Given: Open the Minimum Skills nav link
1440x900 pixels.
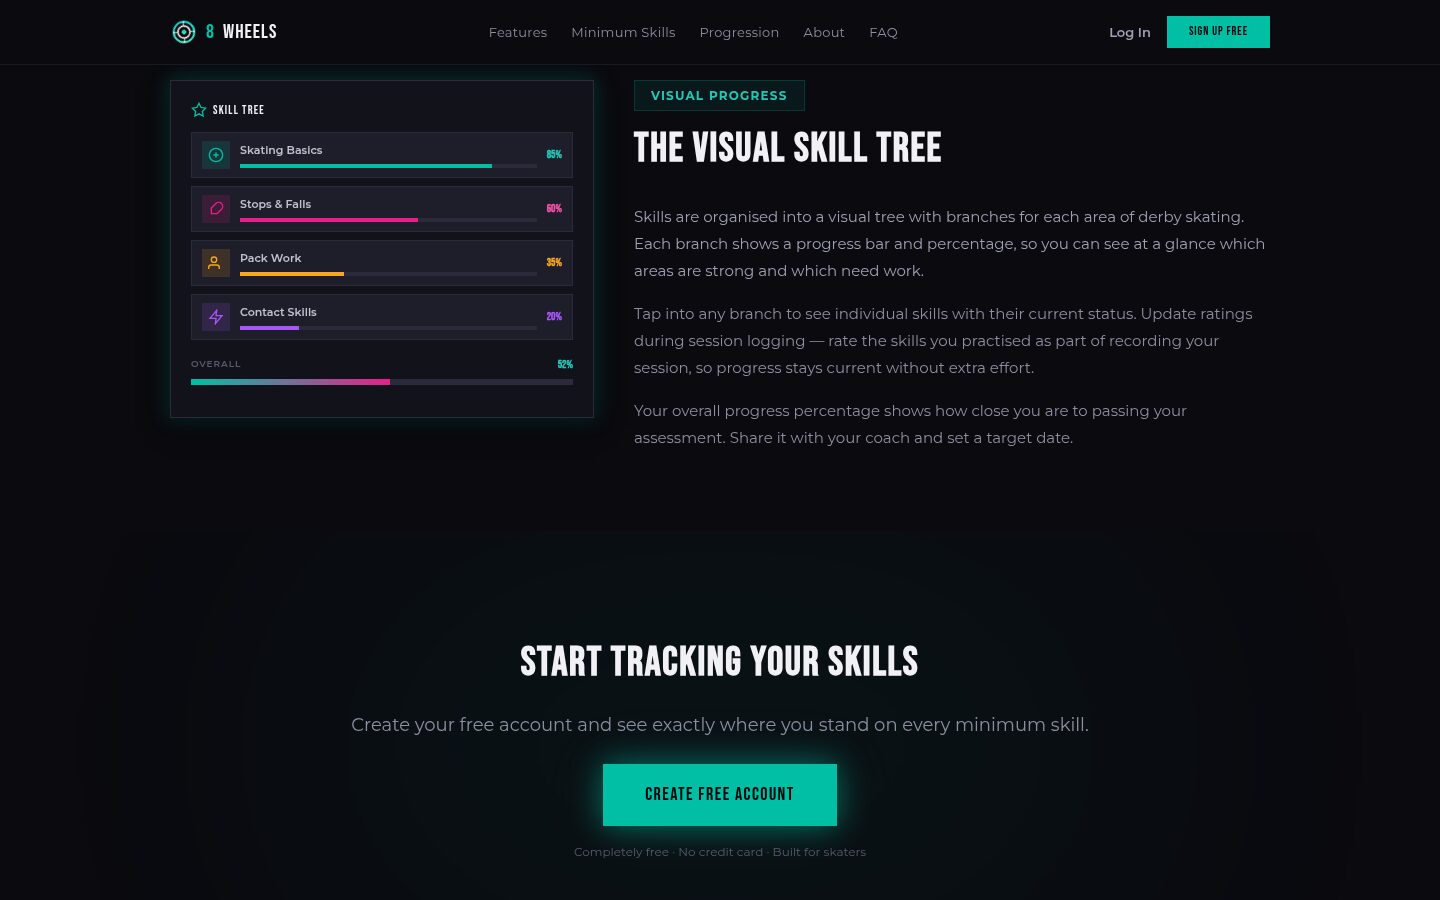Looking at the screenshot, I should [x=623, y=32].
